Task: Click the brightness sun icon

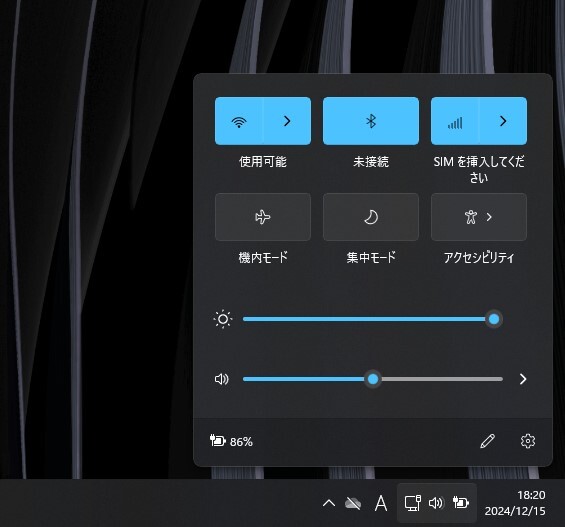Action: (223, 319)
